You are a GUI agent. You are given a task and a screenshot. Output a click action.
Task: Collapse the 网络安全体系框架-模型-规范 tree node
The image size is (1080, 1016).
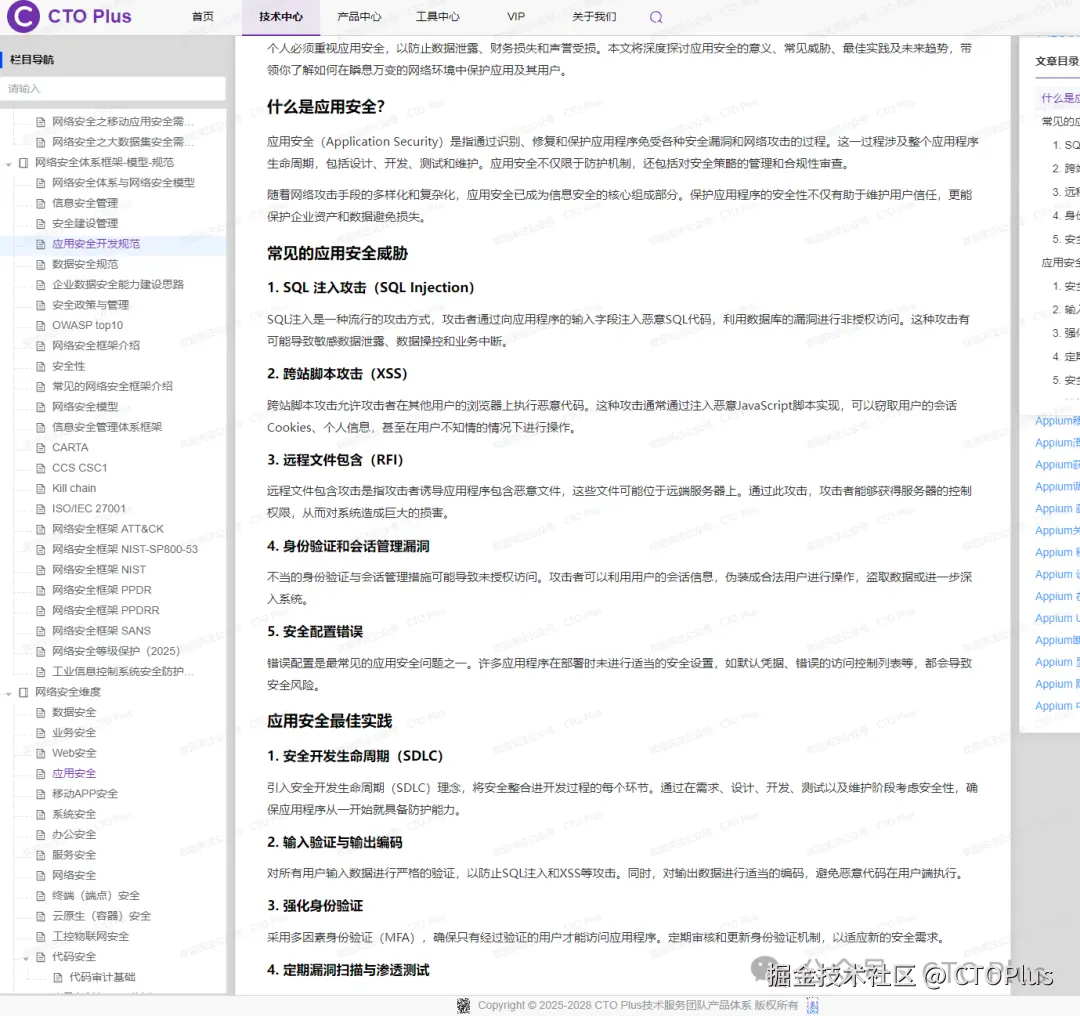8,162
